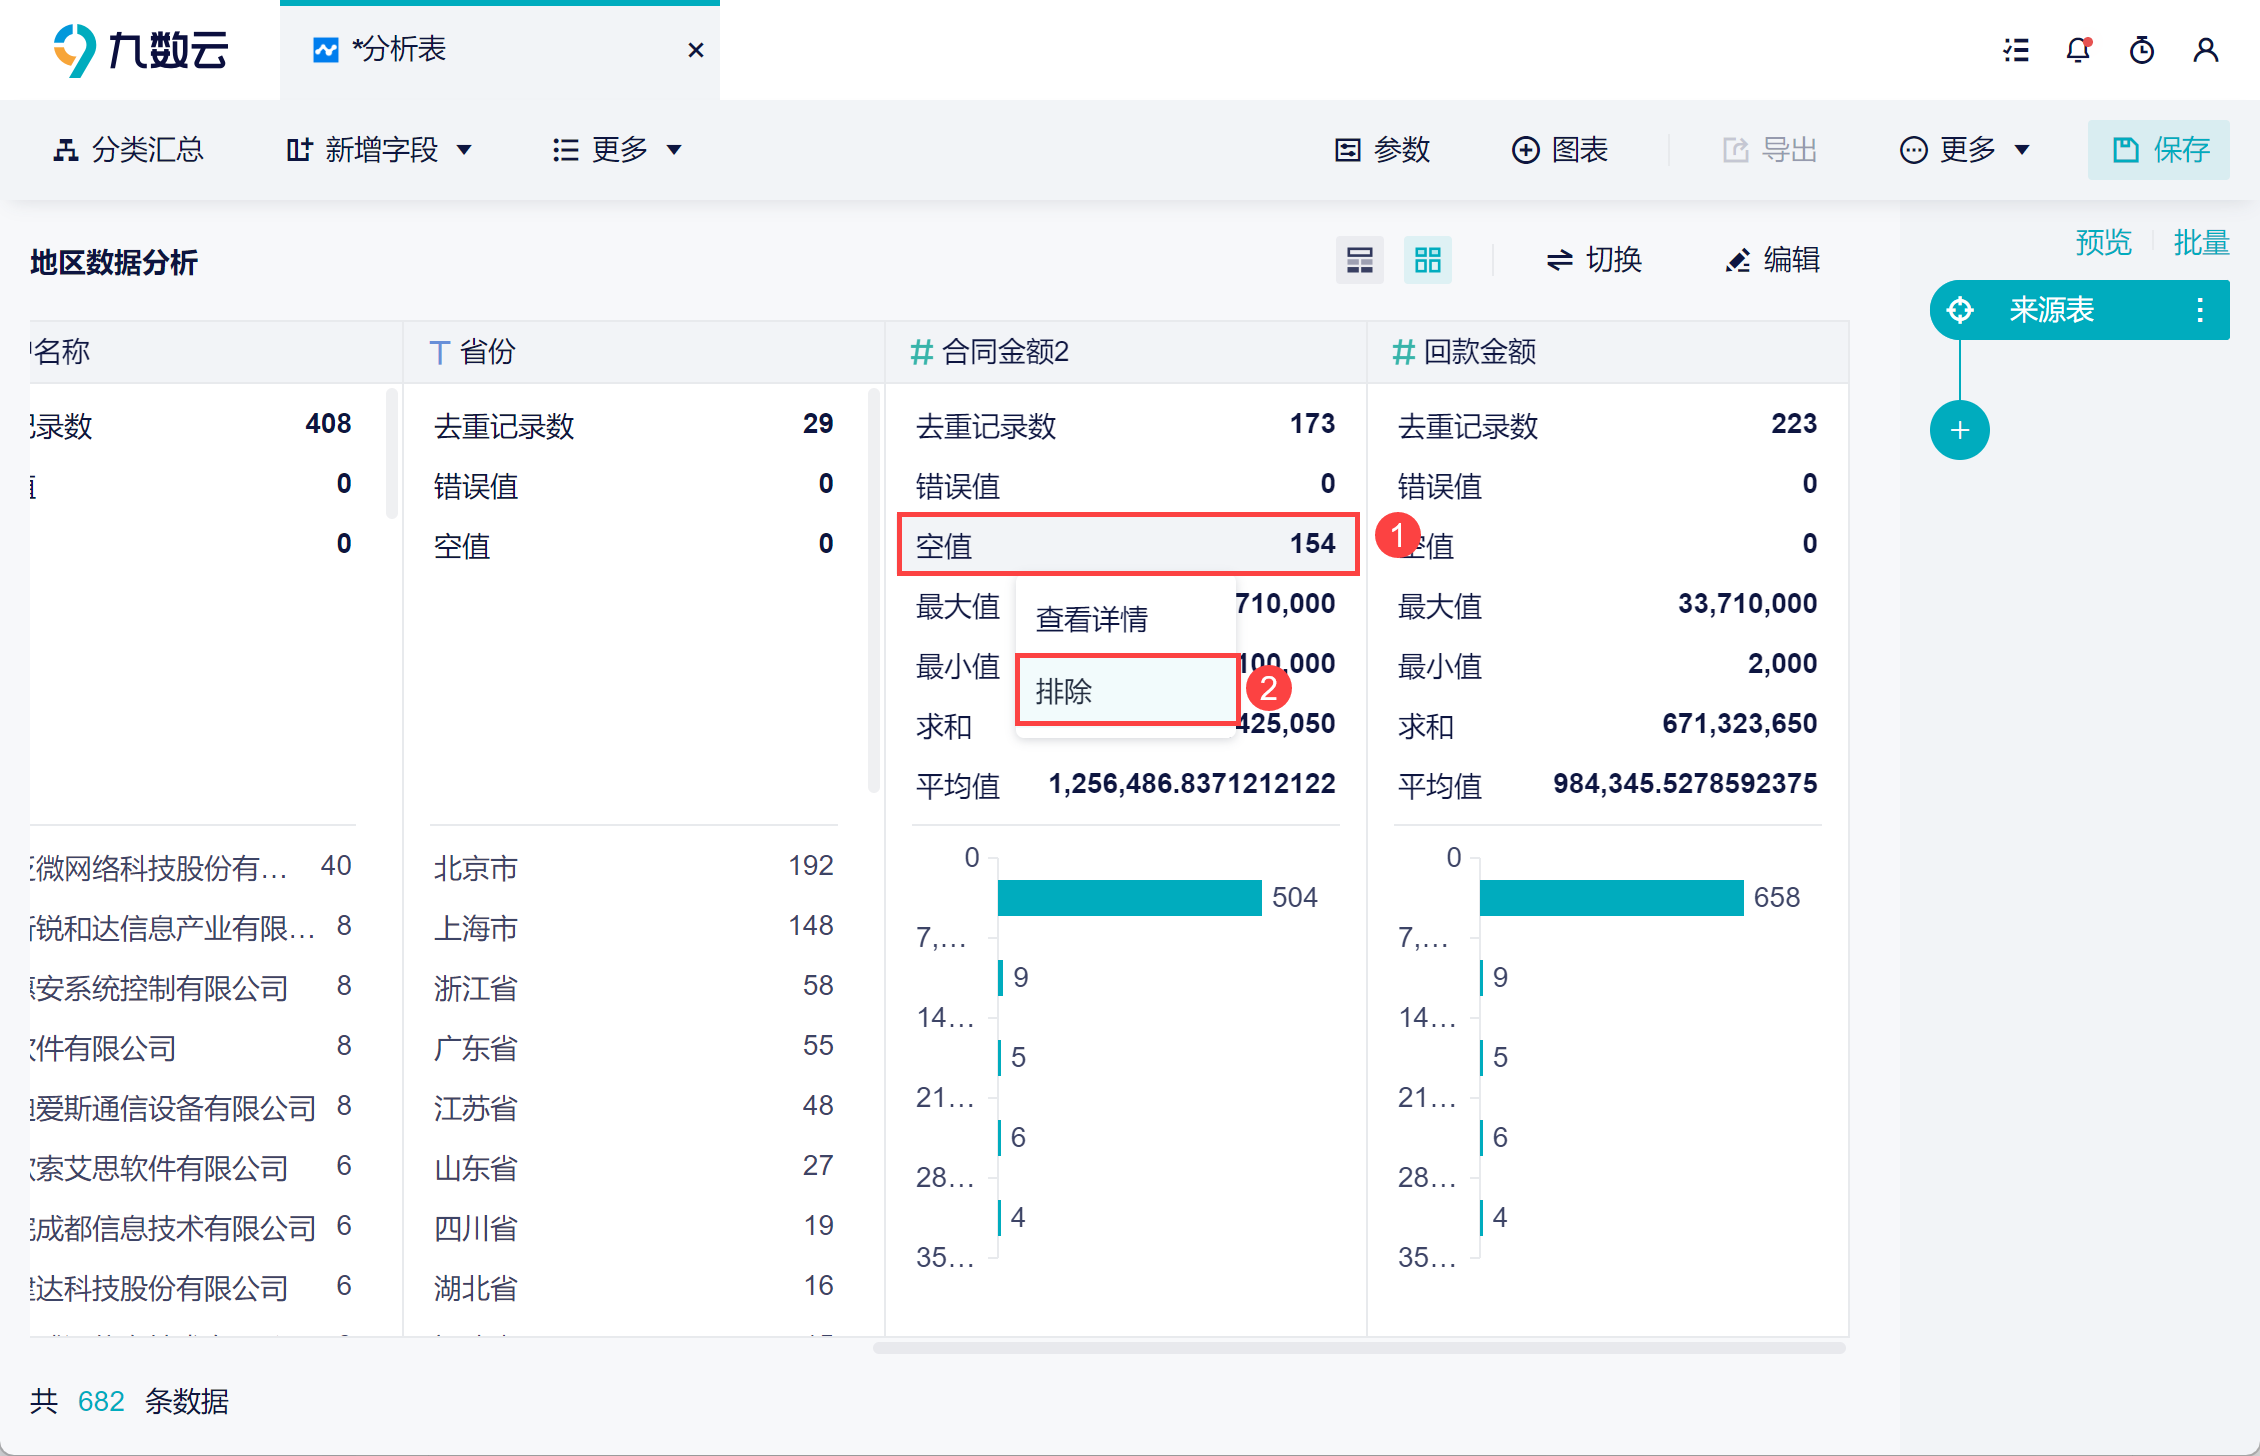The width and height of the screenshot is (2260, 1456).
Task: Switch to card grid view toggle
Action: tap(1427, 260)
